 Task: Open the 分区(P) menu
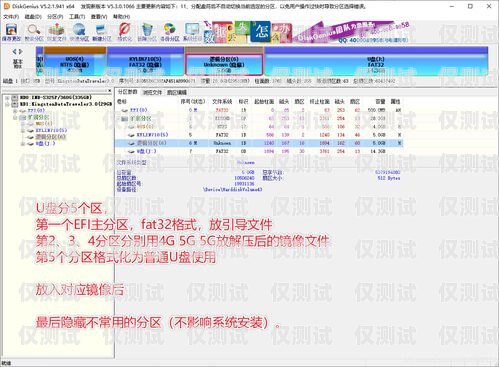click(55, 16)
